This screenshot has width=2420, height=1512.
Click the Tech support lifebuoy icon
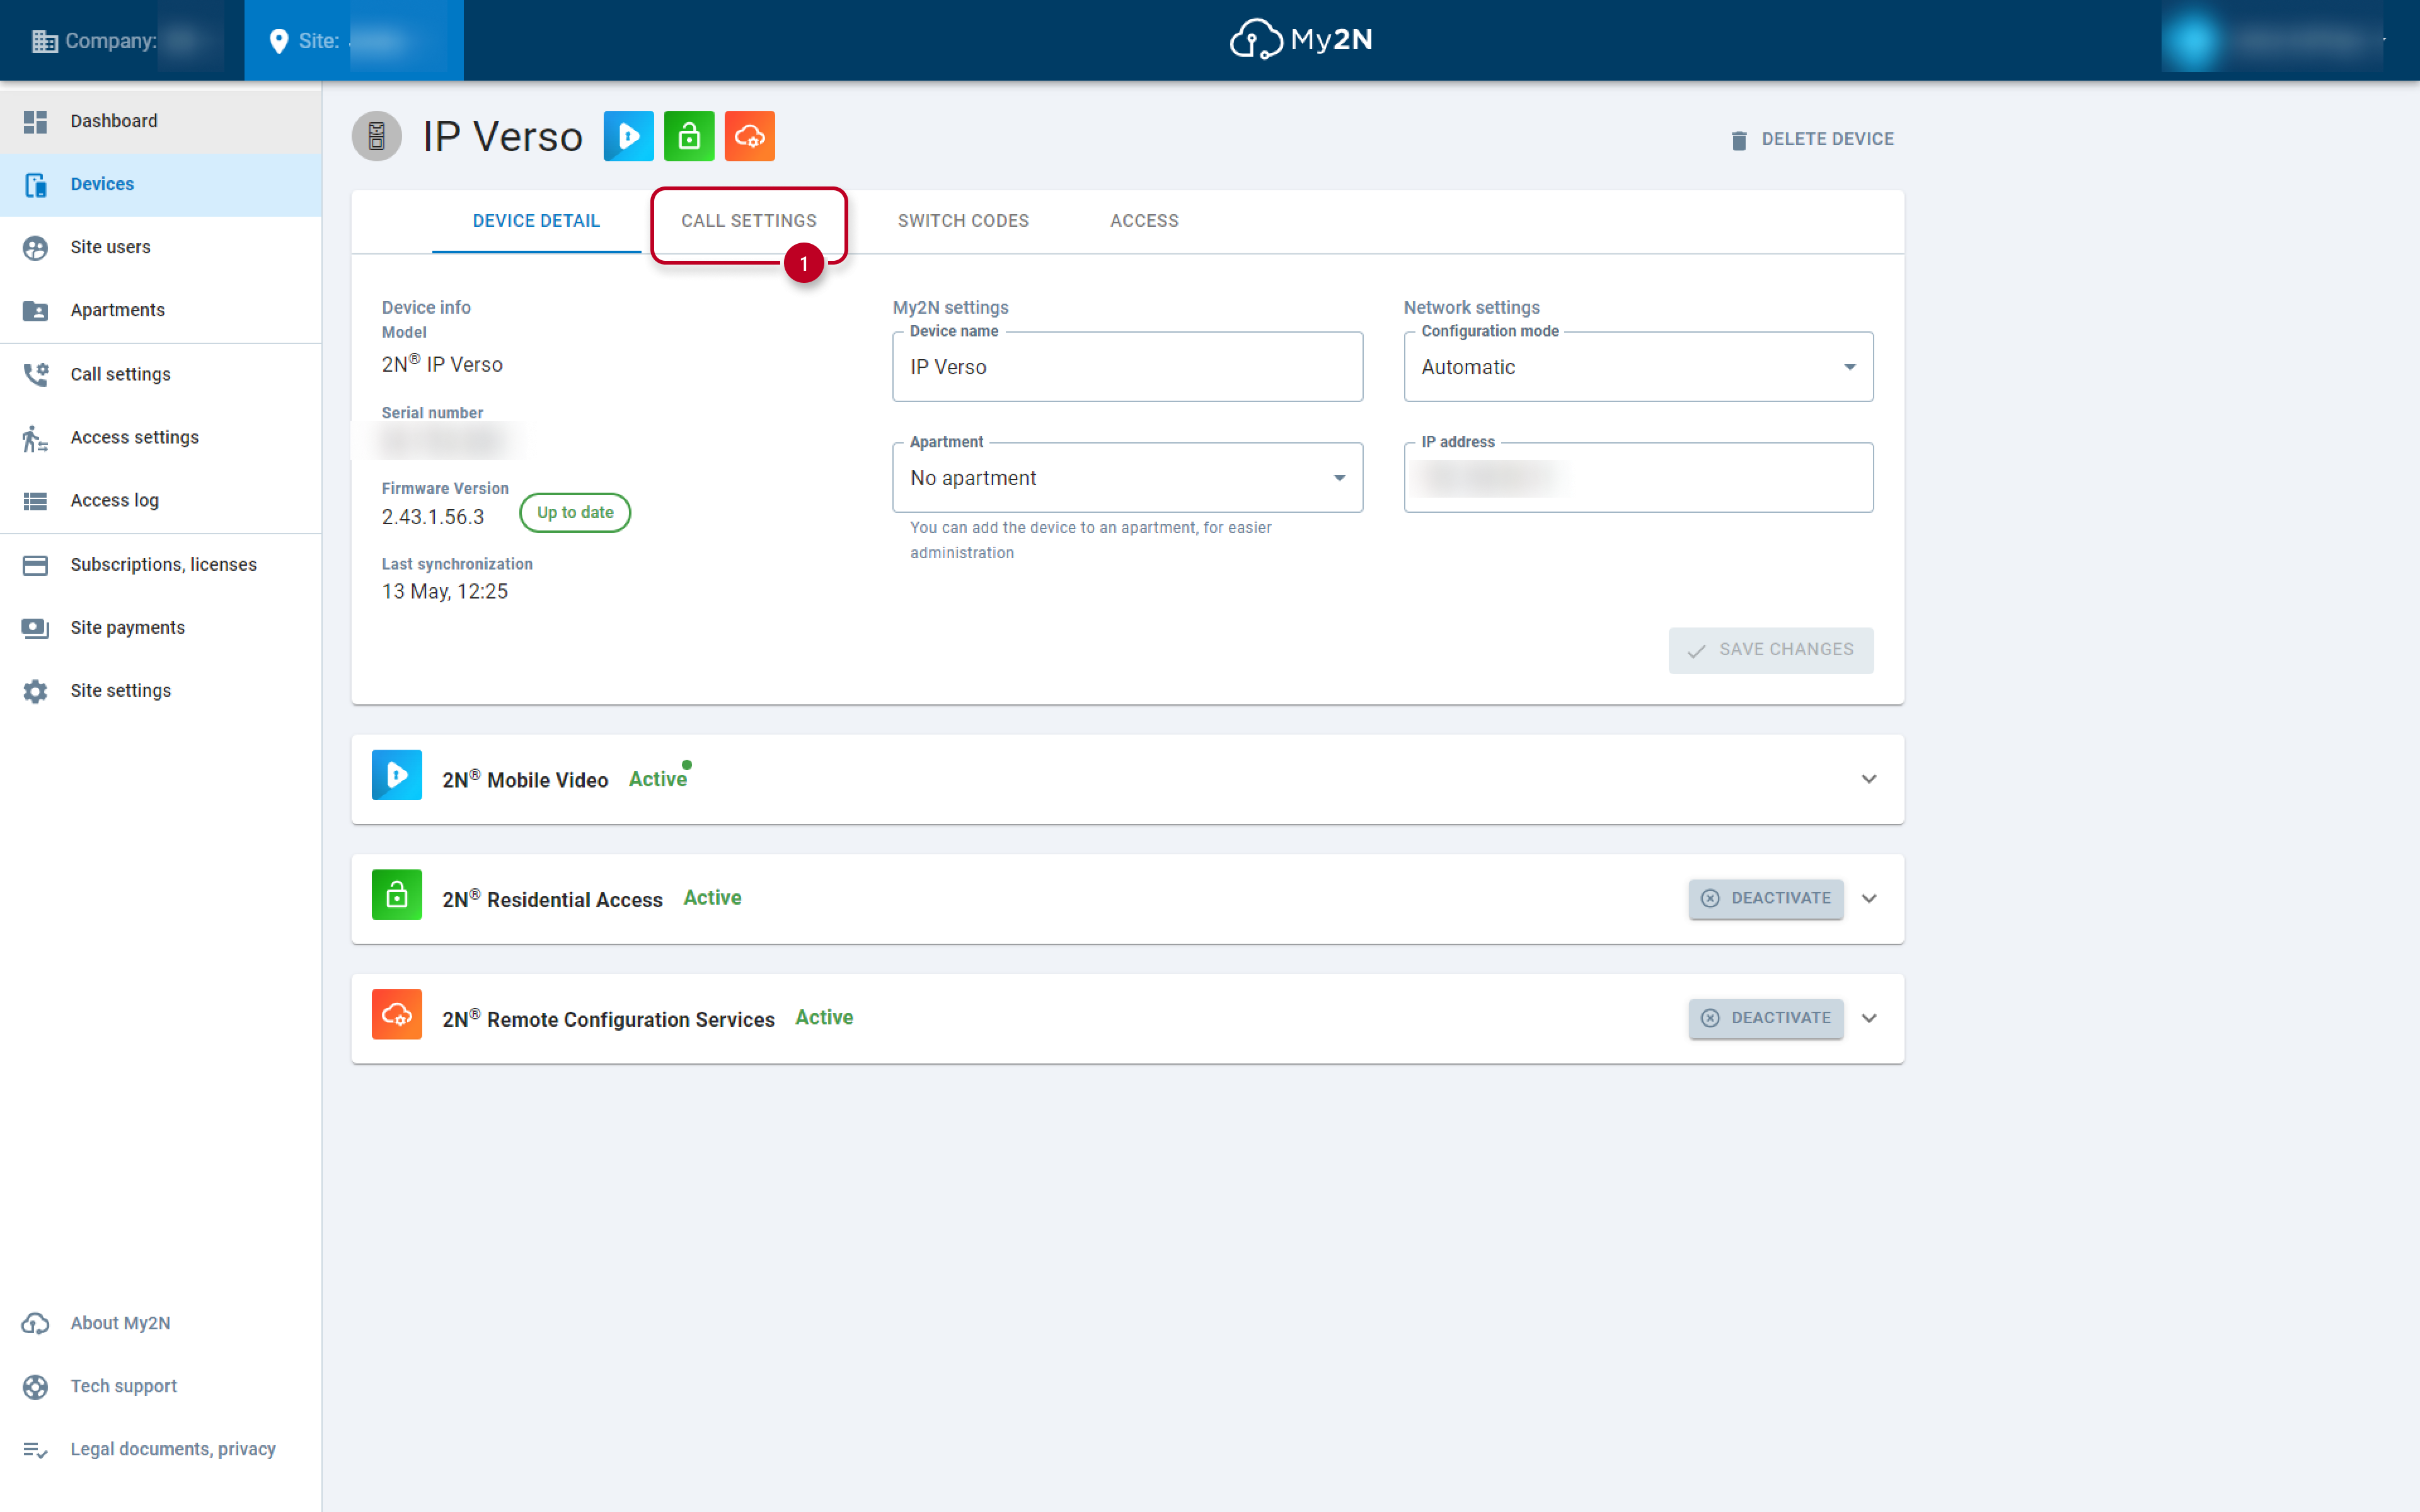pos(35,1386)
